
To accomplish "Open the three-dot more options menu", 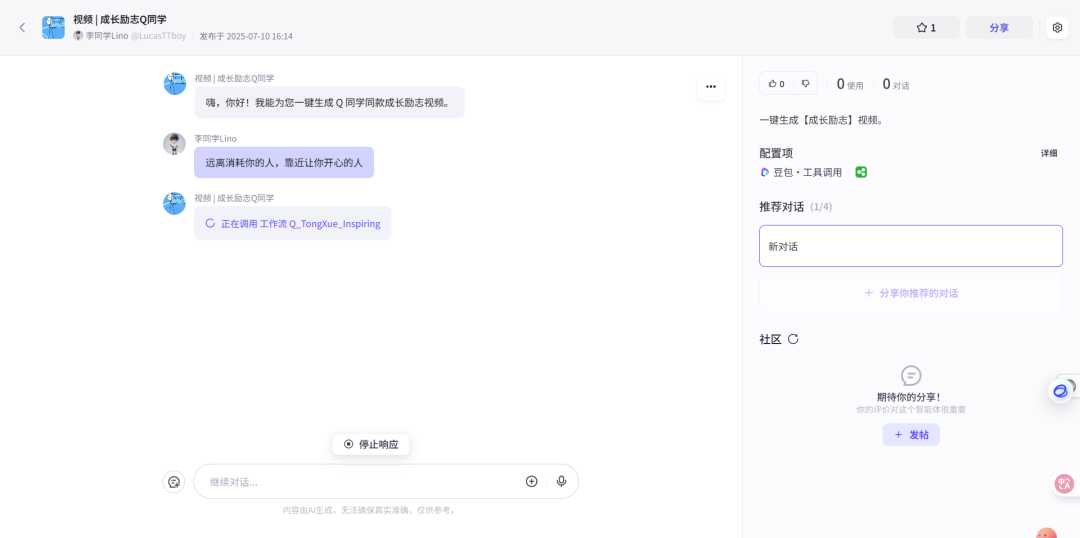I will (711, 87).
